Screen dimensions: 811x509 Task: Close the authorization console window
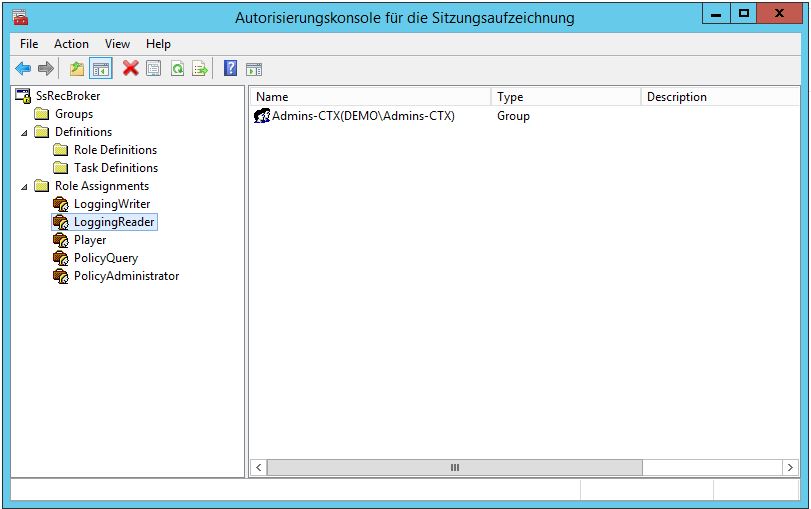779,14
